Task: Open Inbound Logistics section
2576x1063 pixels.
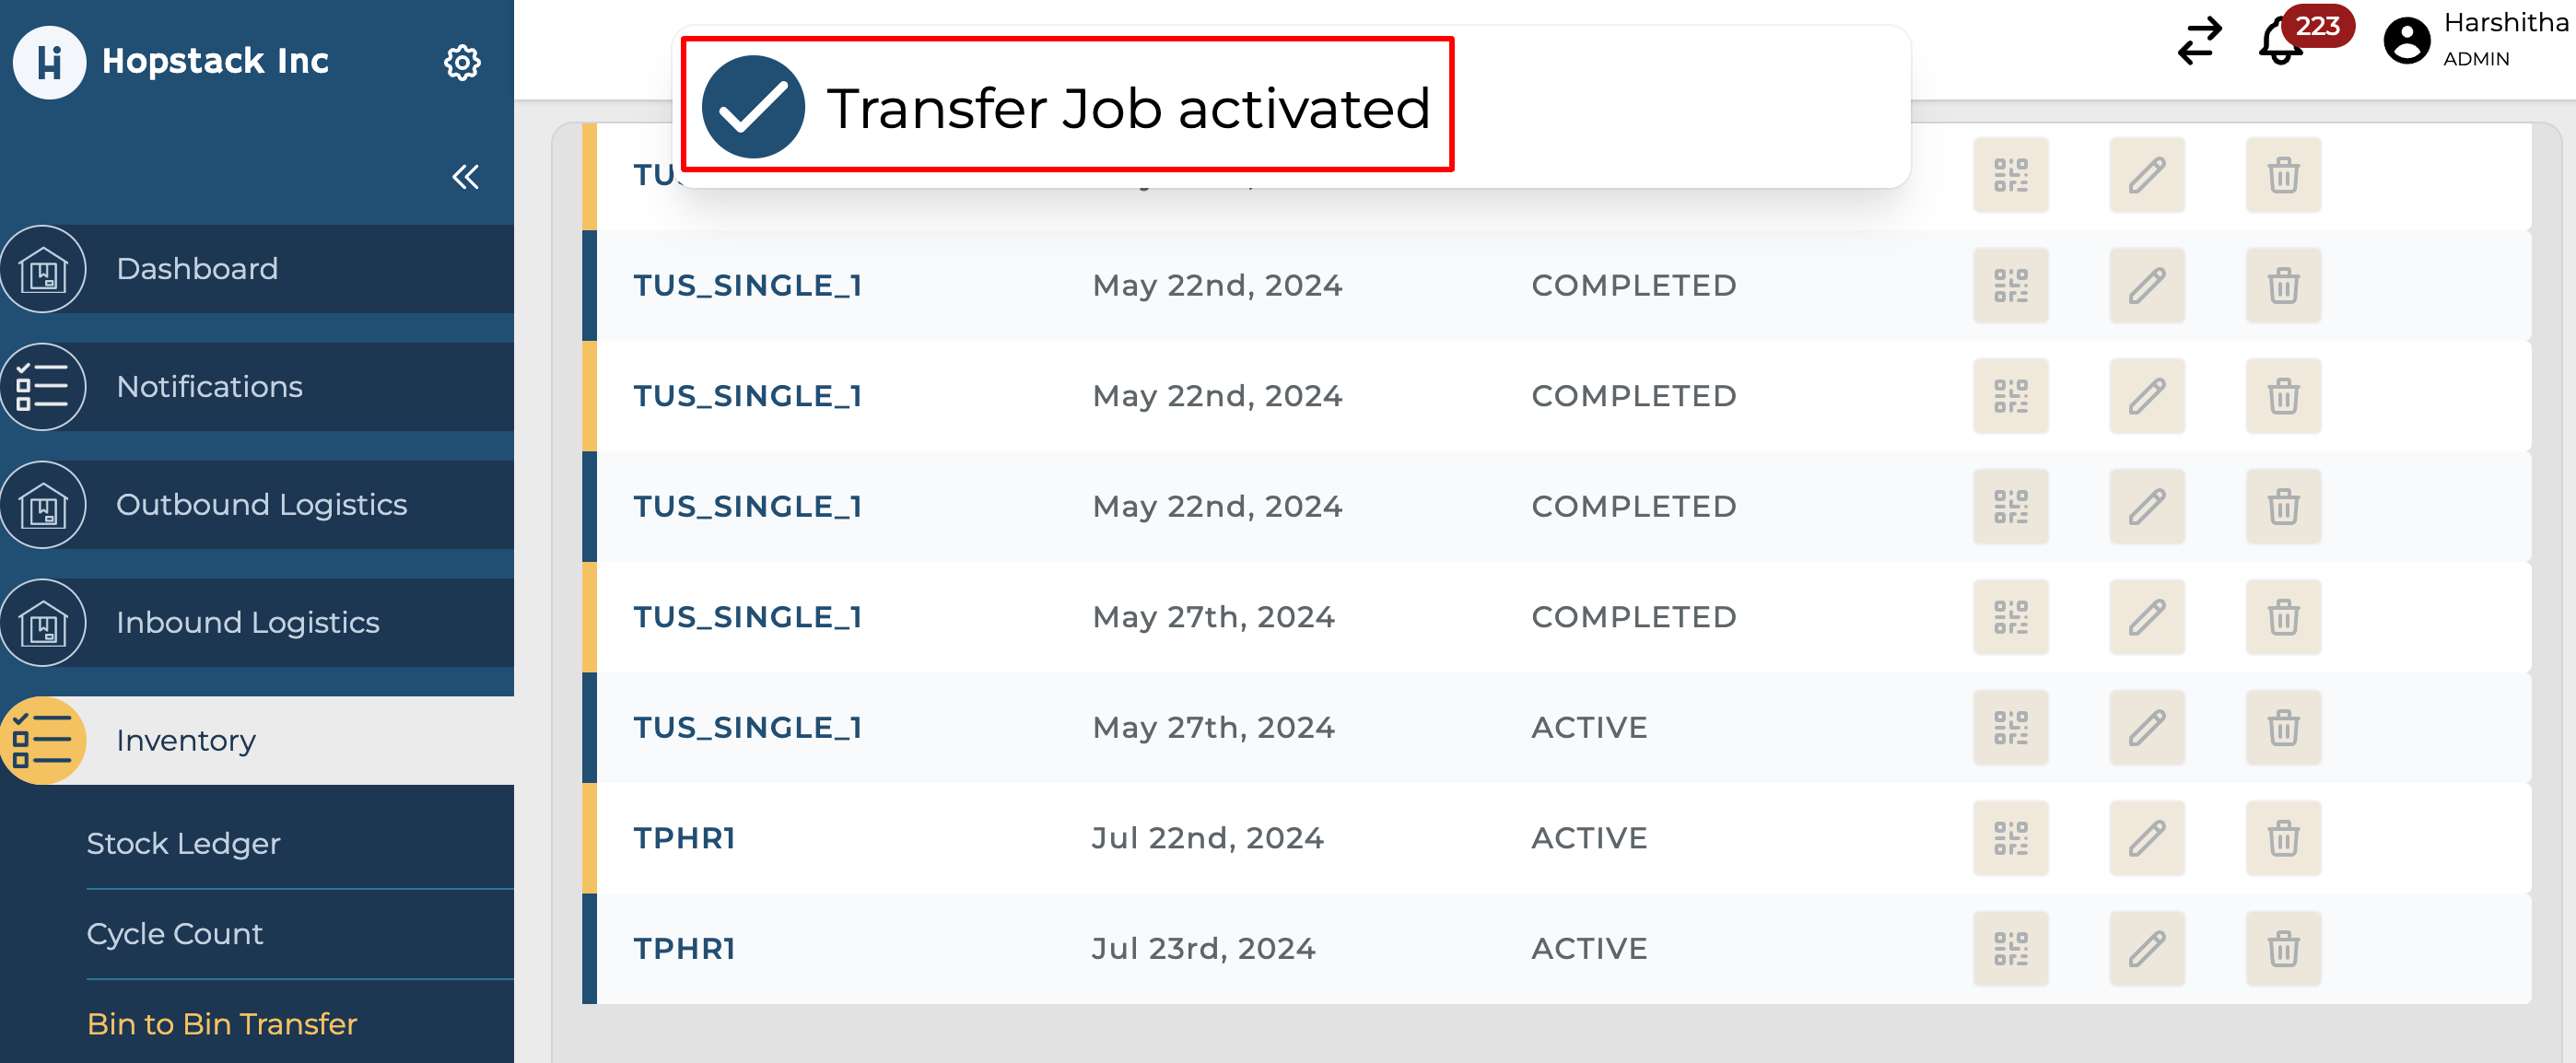Action: (247, 622)
